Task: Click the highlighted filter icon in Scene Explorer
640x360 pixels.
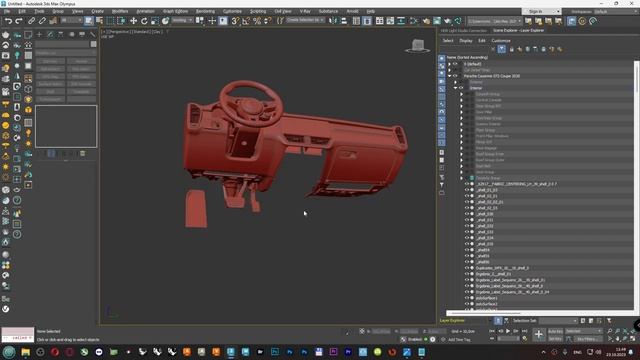Action: [x=502, y=49]
